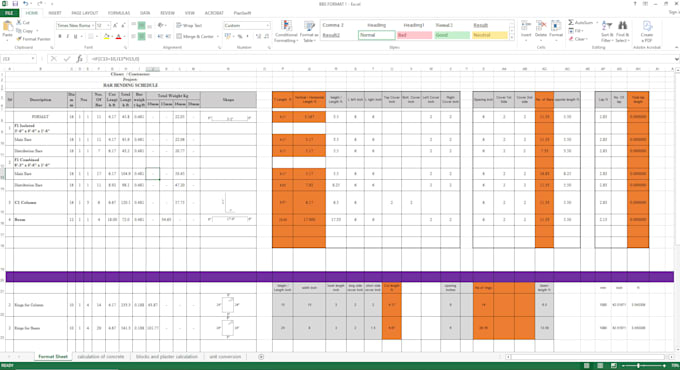Toggle Middle Align vertical alignment

[141, 26]
